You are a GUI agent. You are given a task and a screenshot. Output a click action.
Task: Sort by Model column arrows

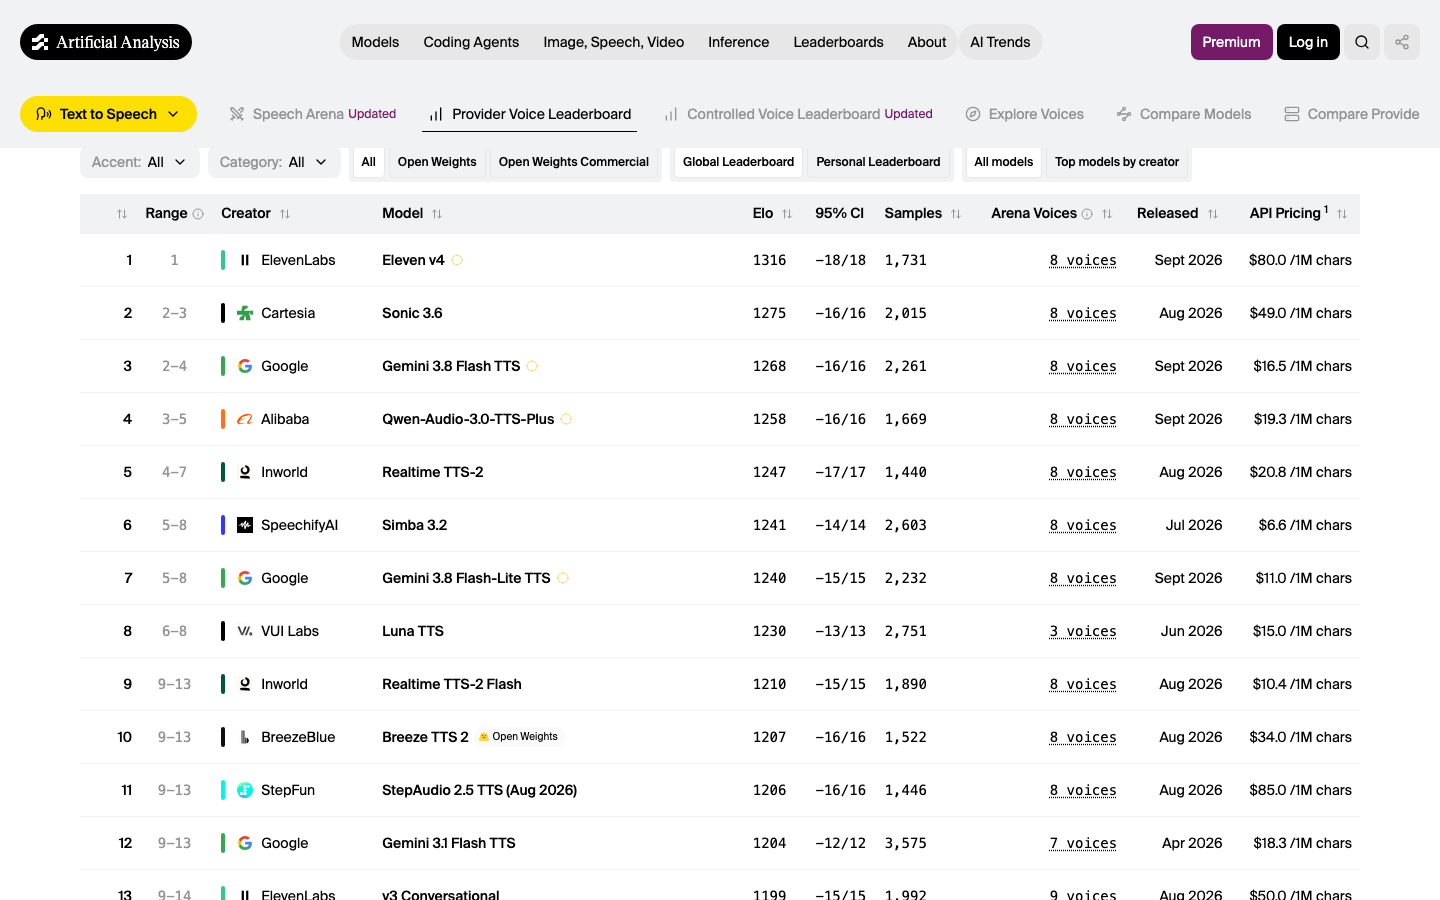tap(437, 214)
